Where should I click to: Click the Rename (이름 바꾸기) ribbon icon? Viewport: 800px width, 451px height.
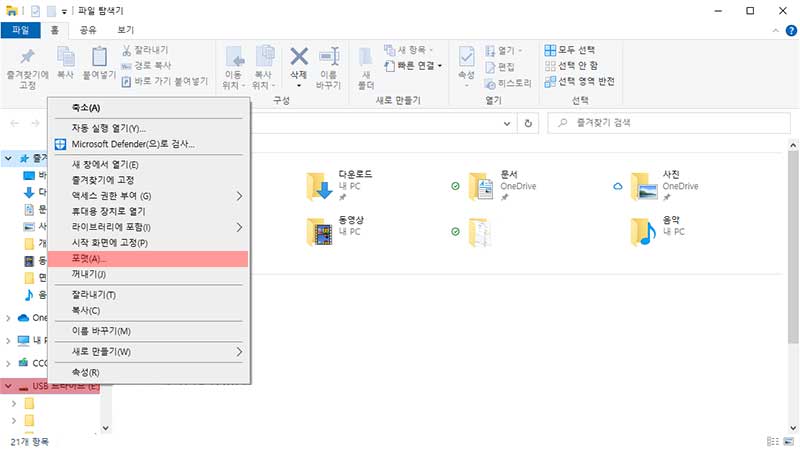[x=329, y=57]
